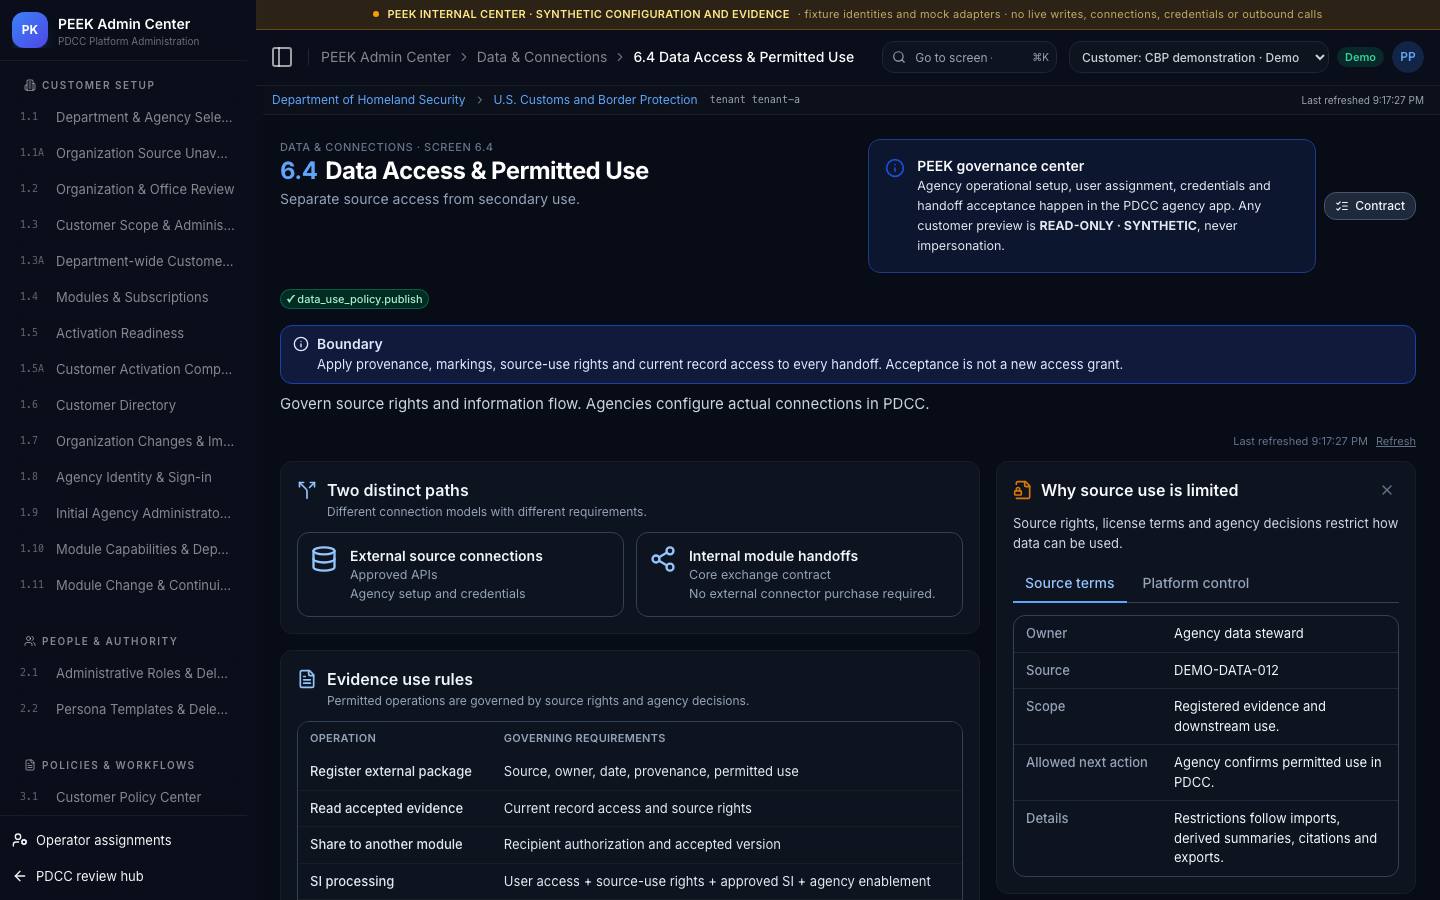Click the Customer Setup section icon

29,85
